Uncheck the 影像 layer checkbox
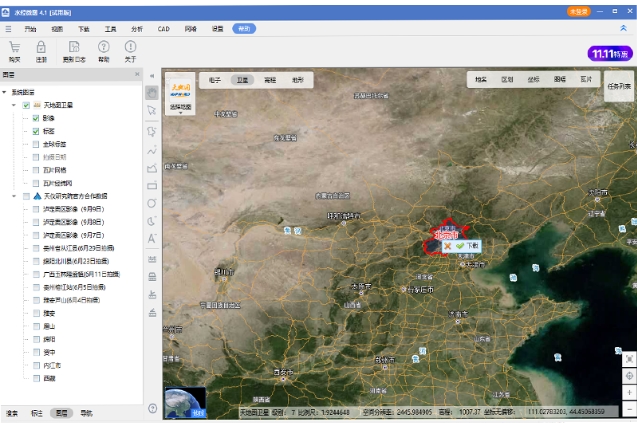 36,118
